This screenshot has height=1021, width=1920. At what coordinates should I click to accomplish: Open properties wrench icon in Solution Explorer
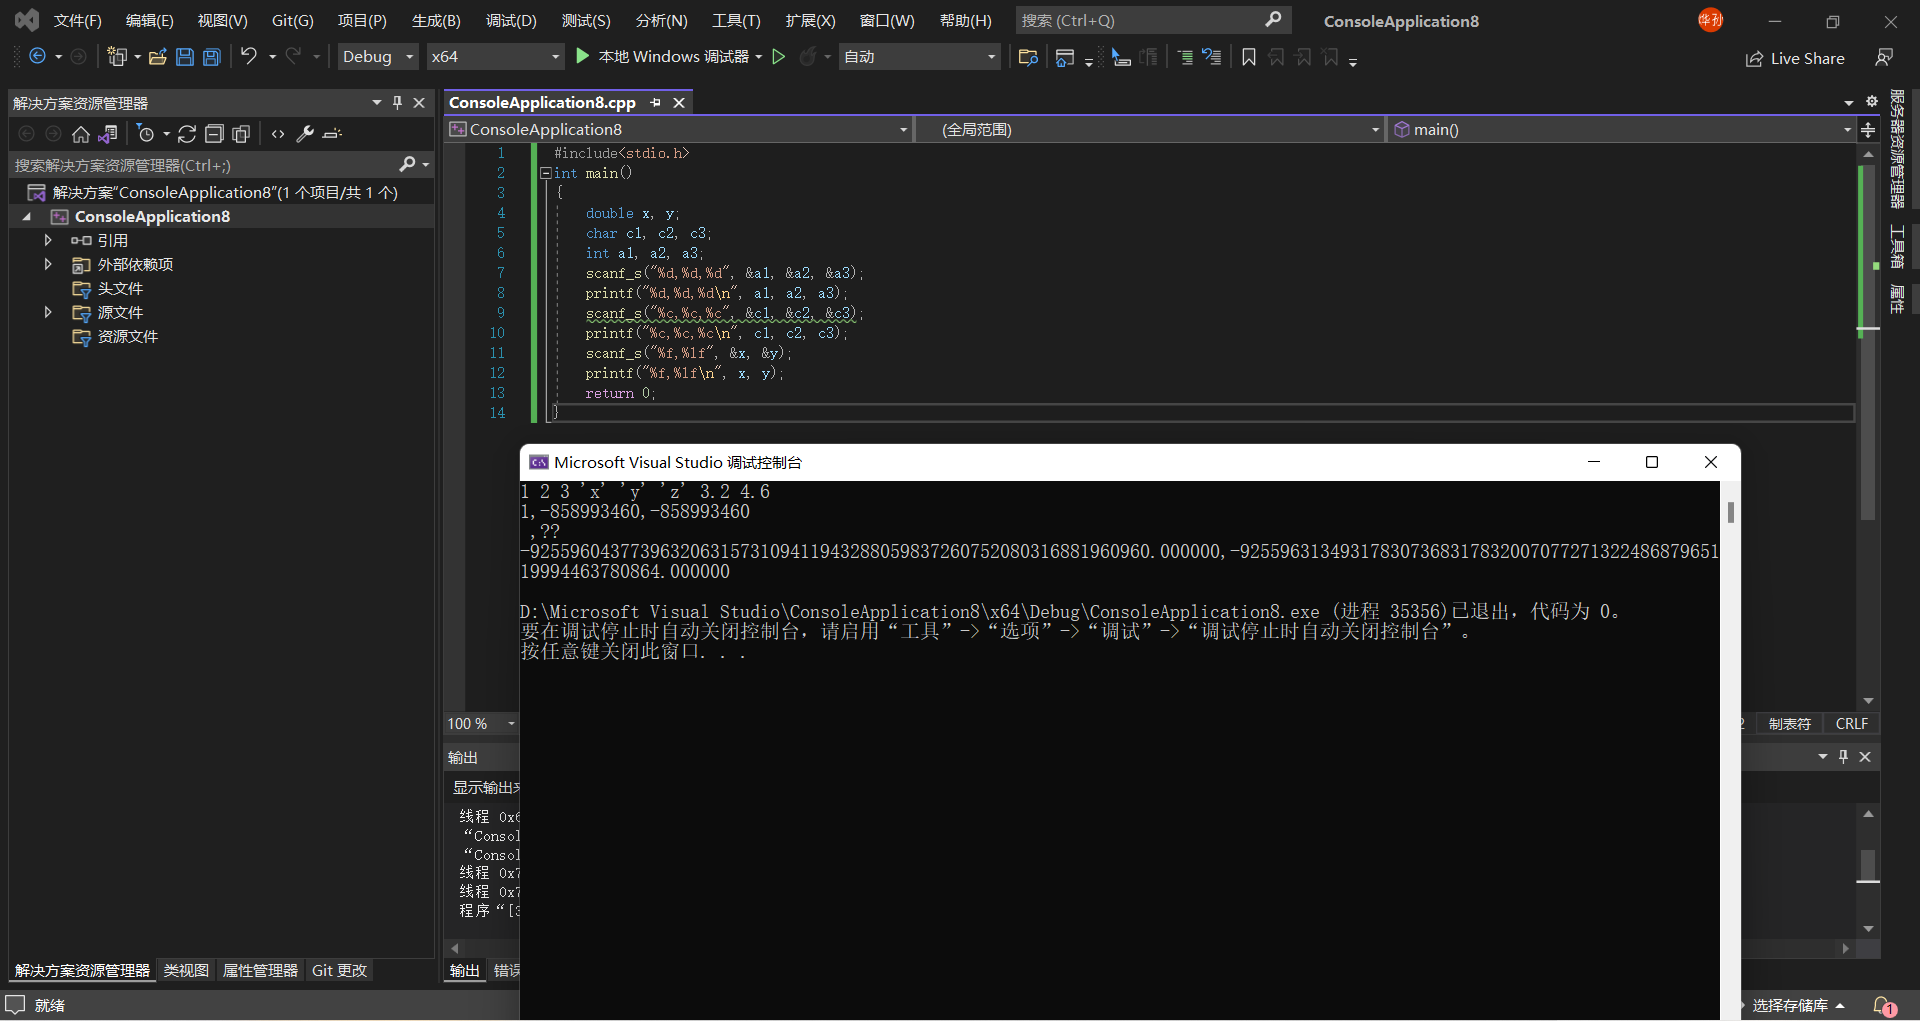click(305, 134)
